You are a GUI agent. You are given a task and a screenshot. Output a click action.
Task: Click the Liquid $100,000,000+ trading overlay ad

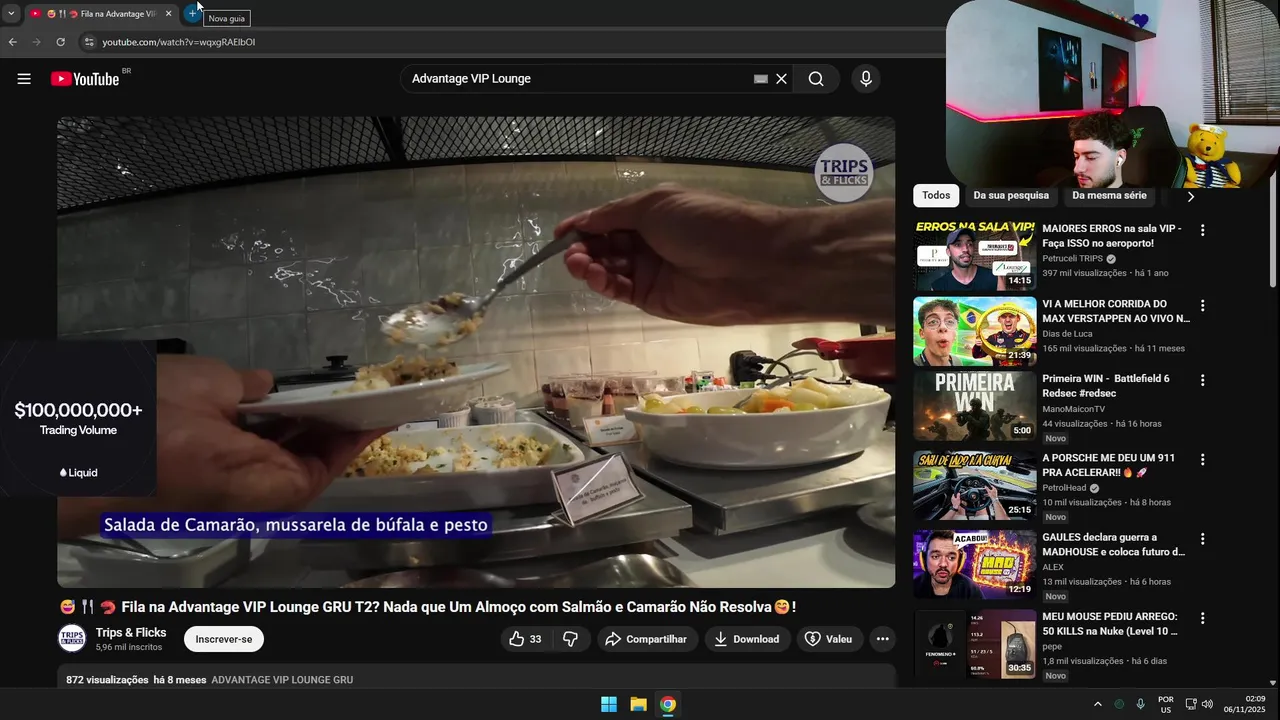click(78, 420)
